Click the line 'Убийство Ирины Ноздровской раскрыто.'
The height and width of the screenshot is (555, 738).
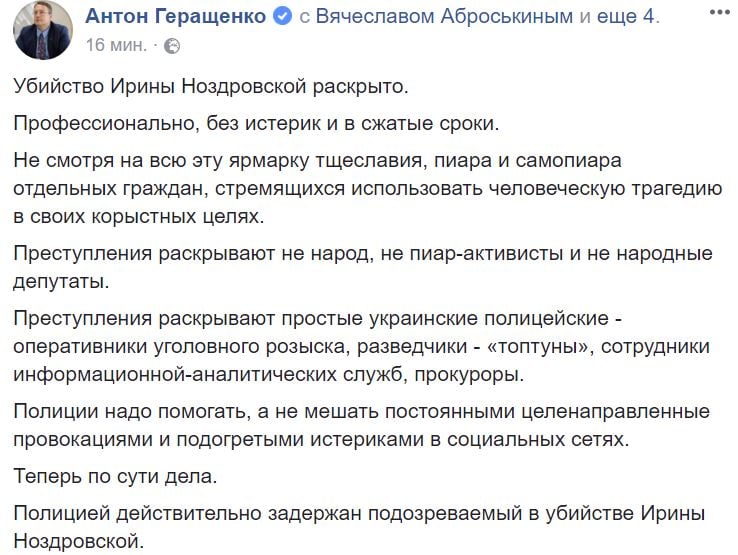point(210,86)
